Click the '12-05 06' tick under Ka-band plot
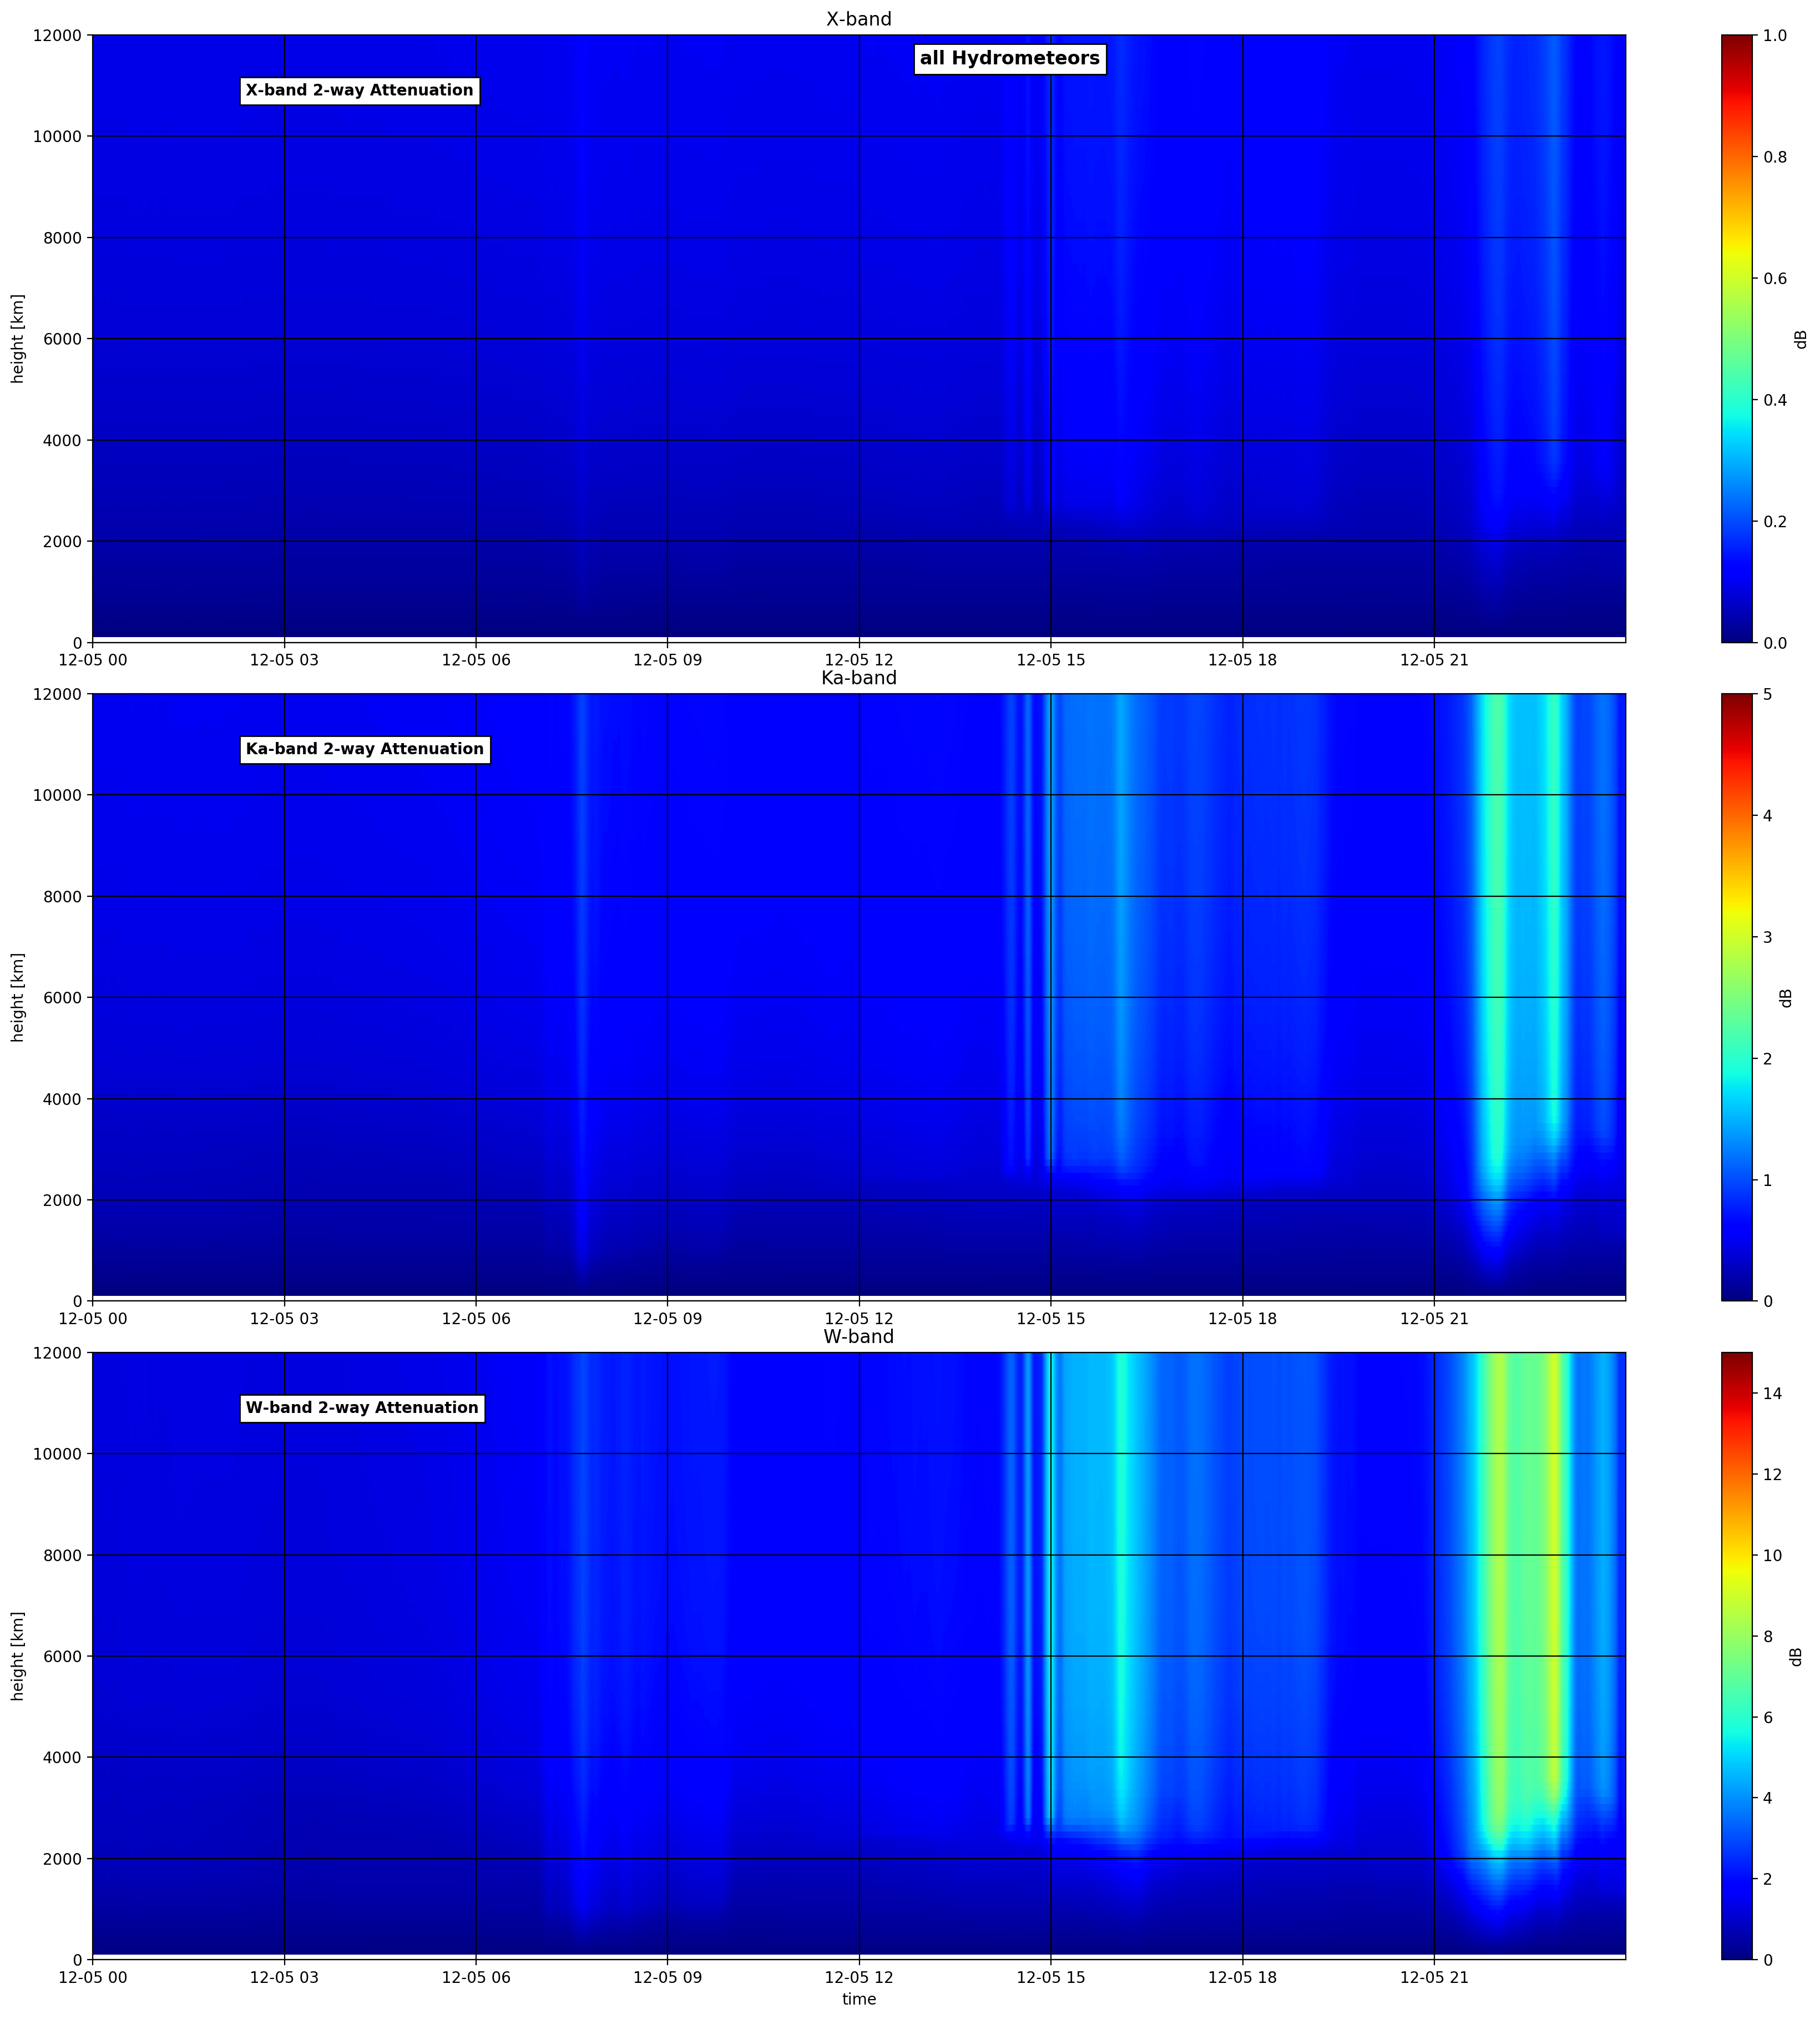 click(x=476, y=1318)
